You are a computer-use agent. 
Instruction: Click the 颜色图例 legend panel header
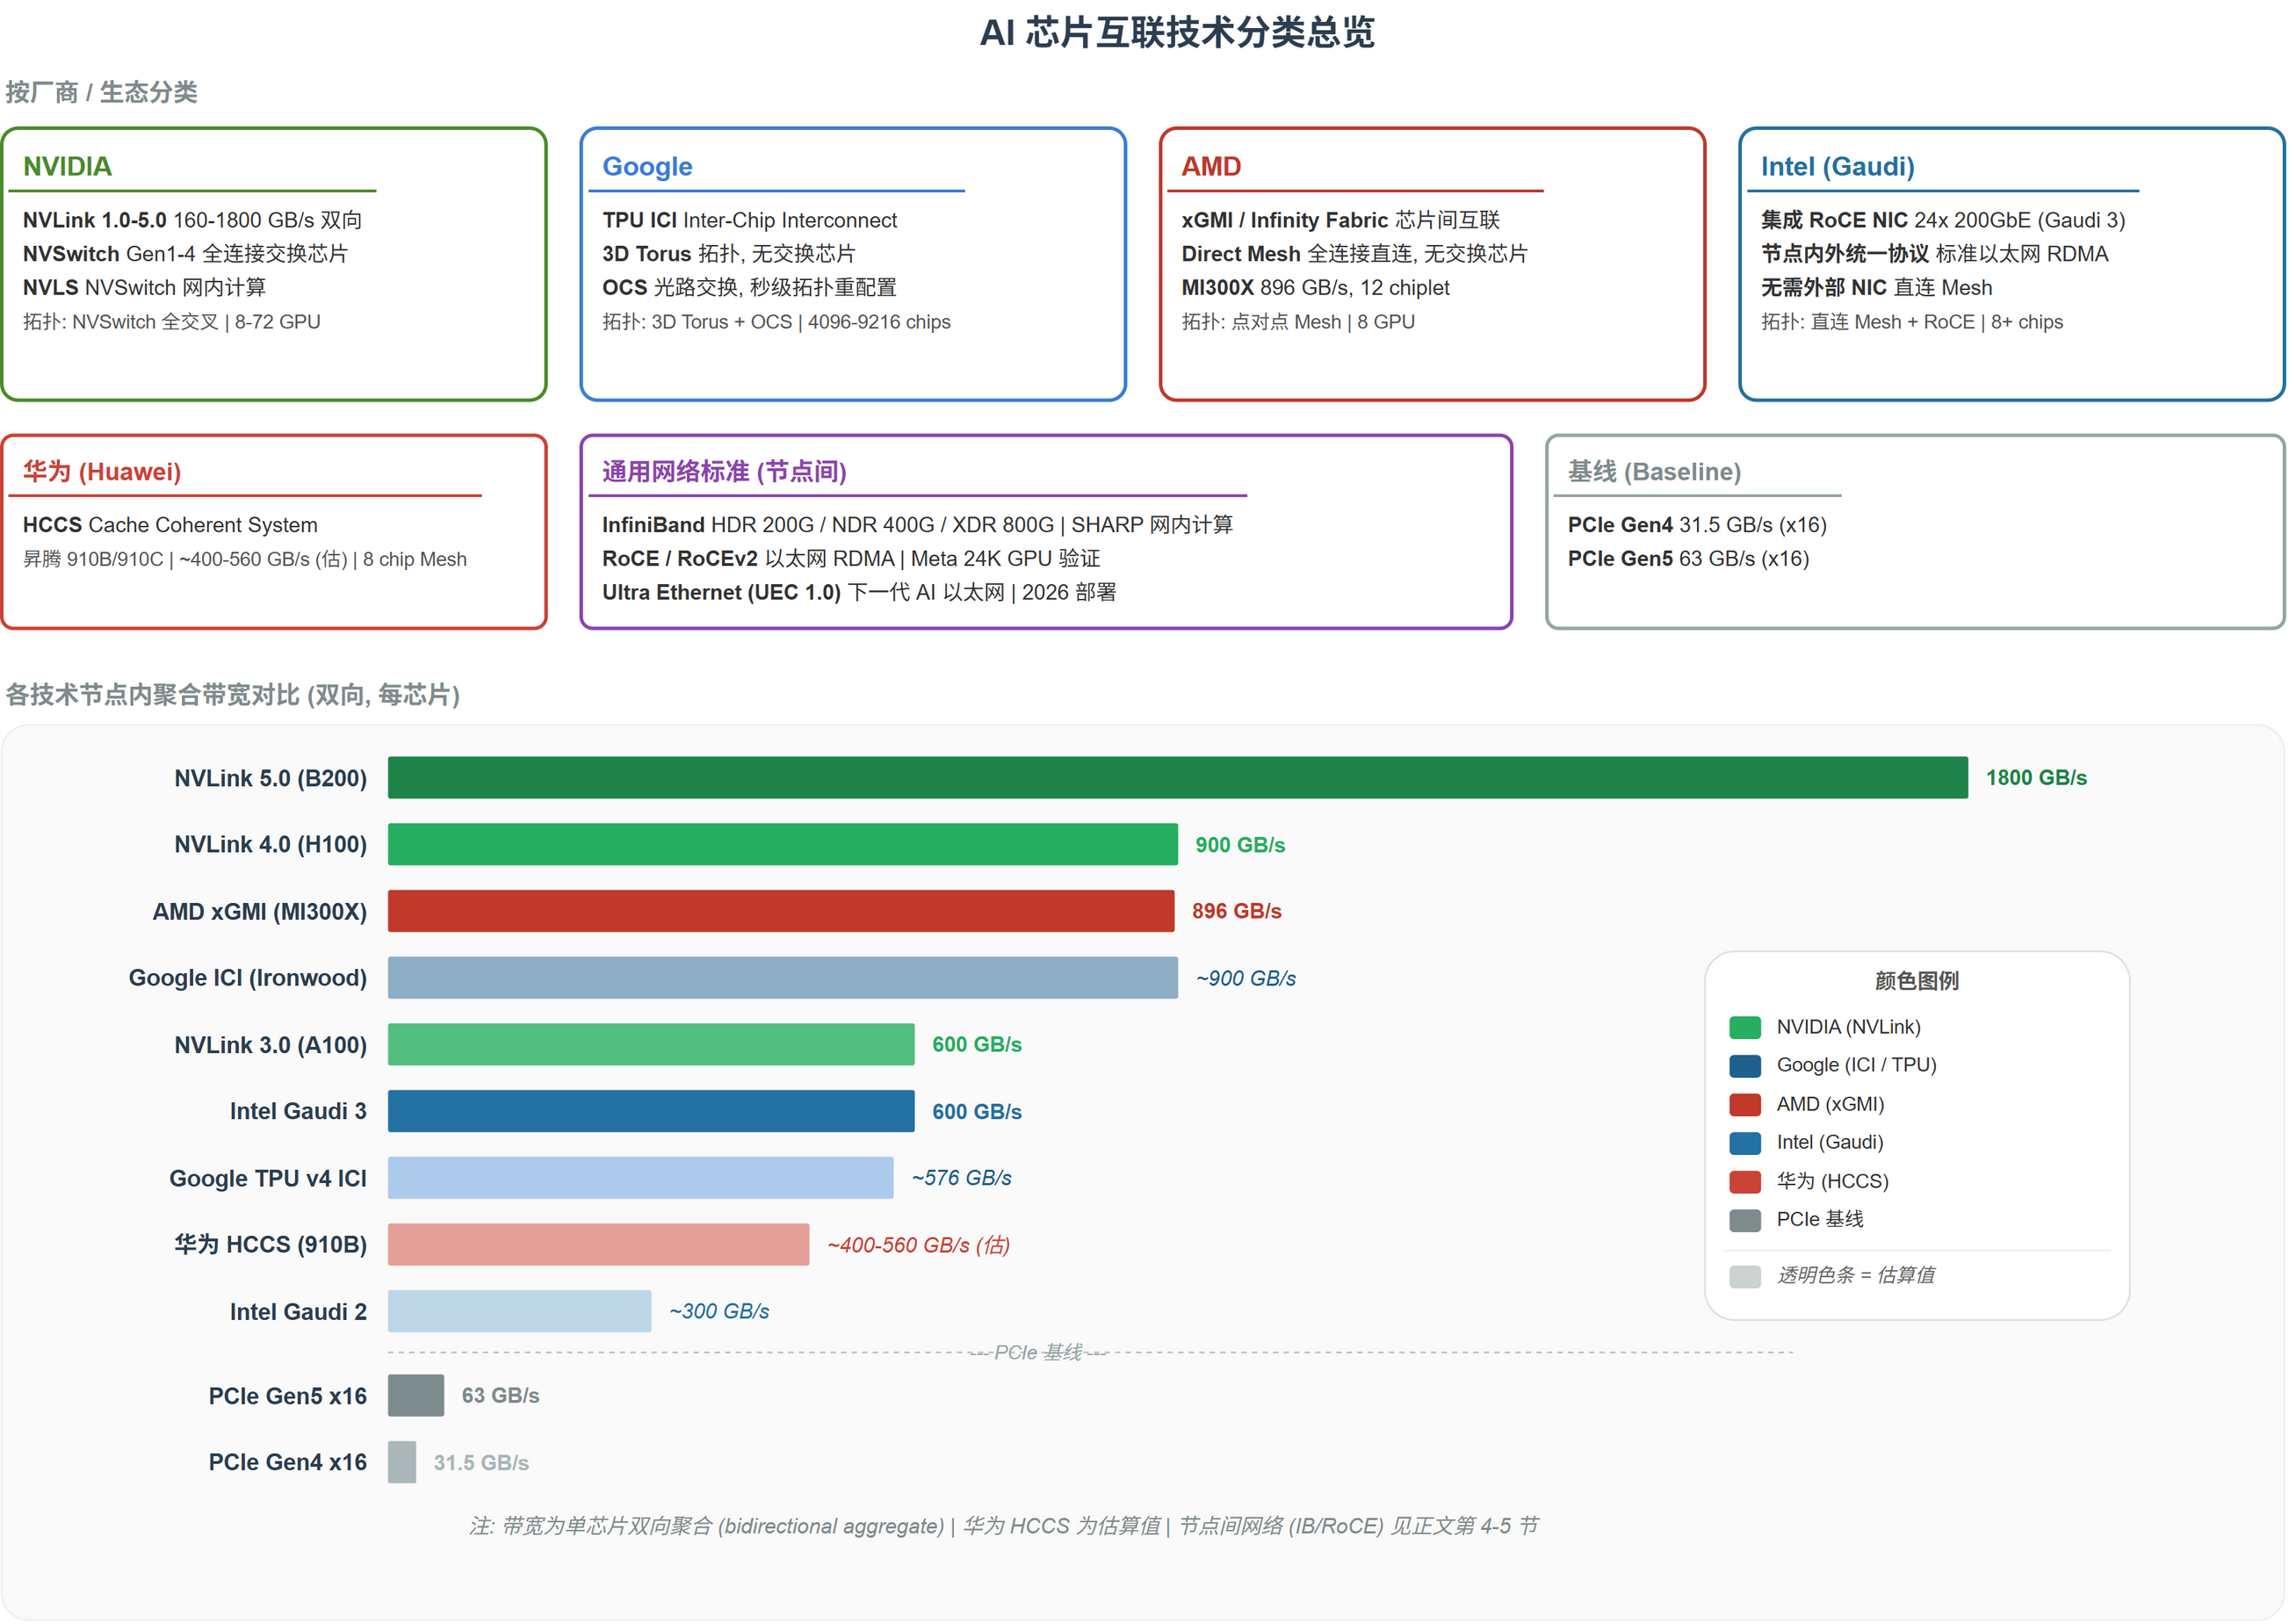tap(1917, 981)
